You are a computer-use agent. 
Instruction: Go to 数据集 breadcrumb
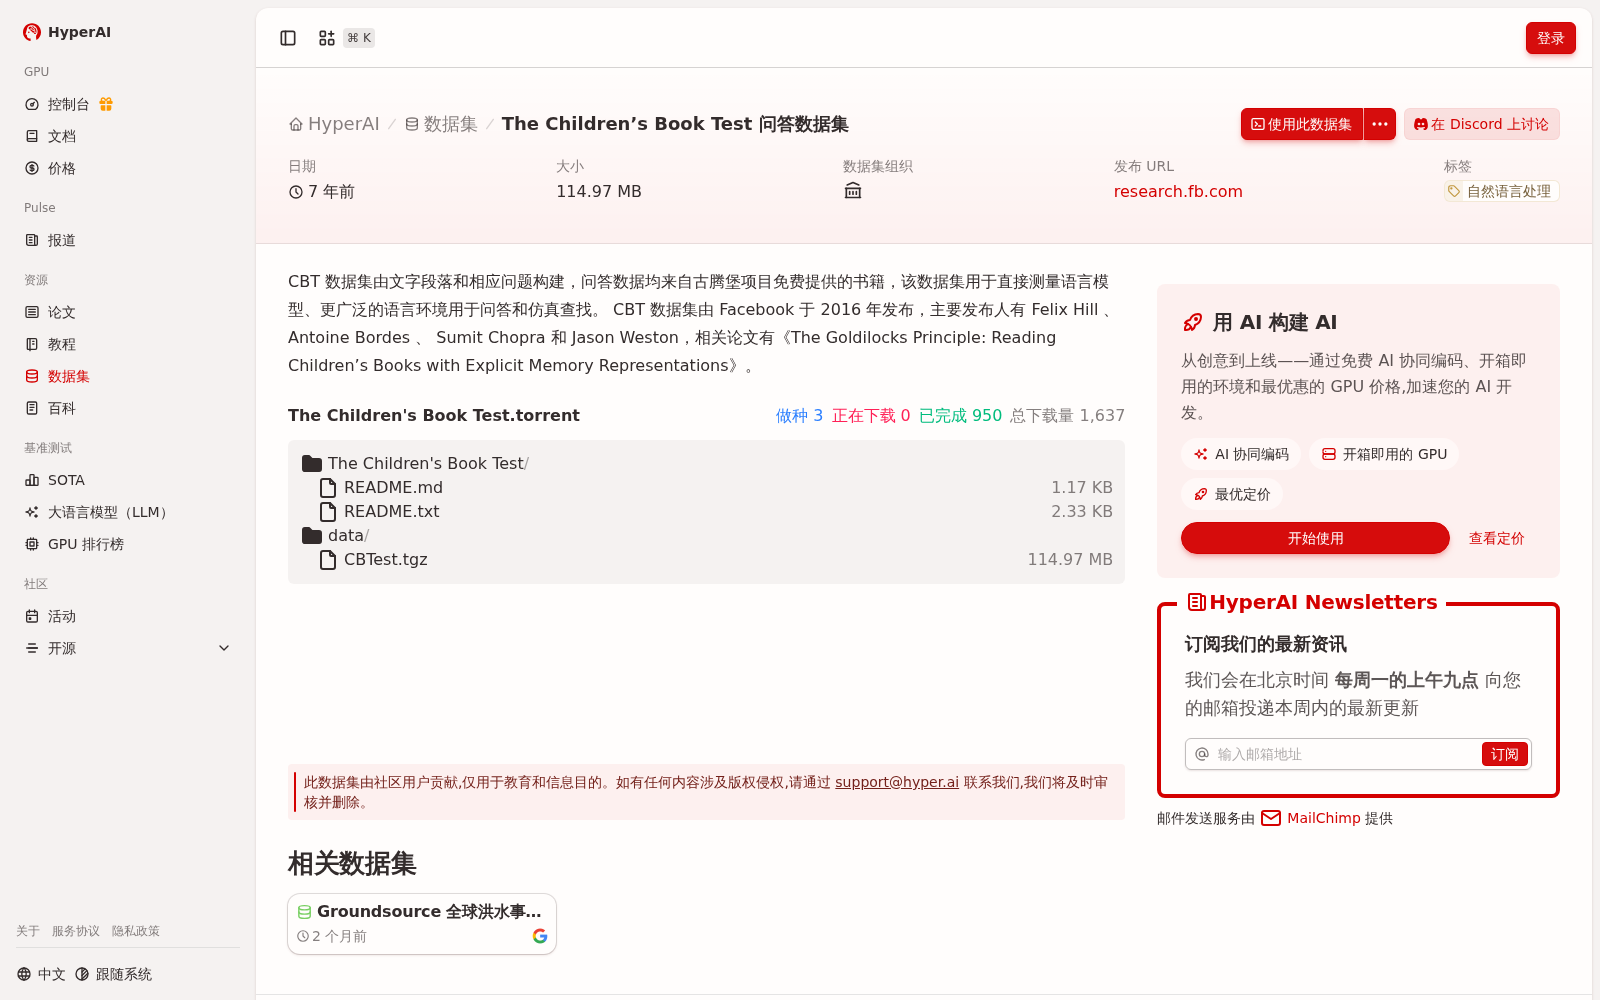(x=441, y=124)
